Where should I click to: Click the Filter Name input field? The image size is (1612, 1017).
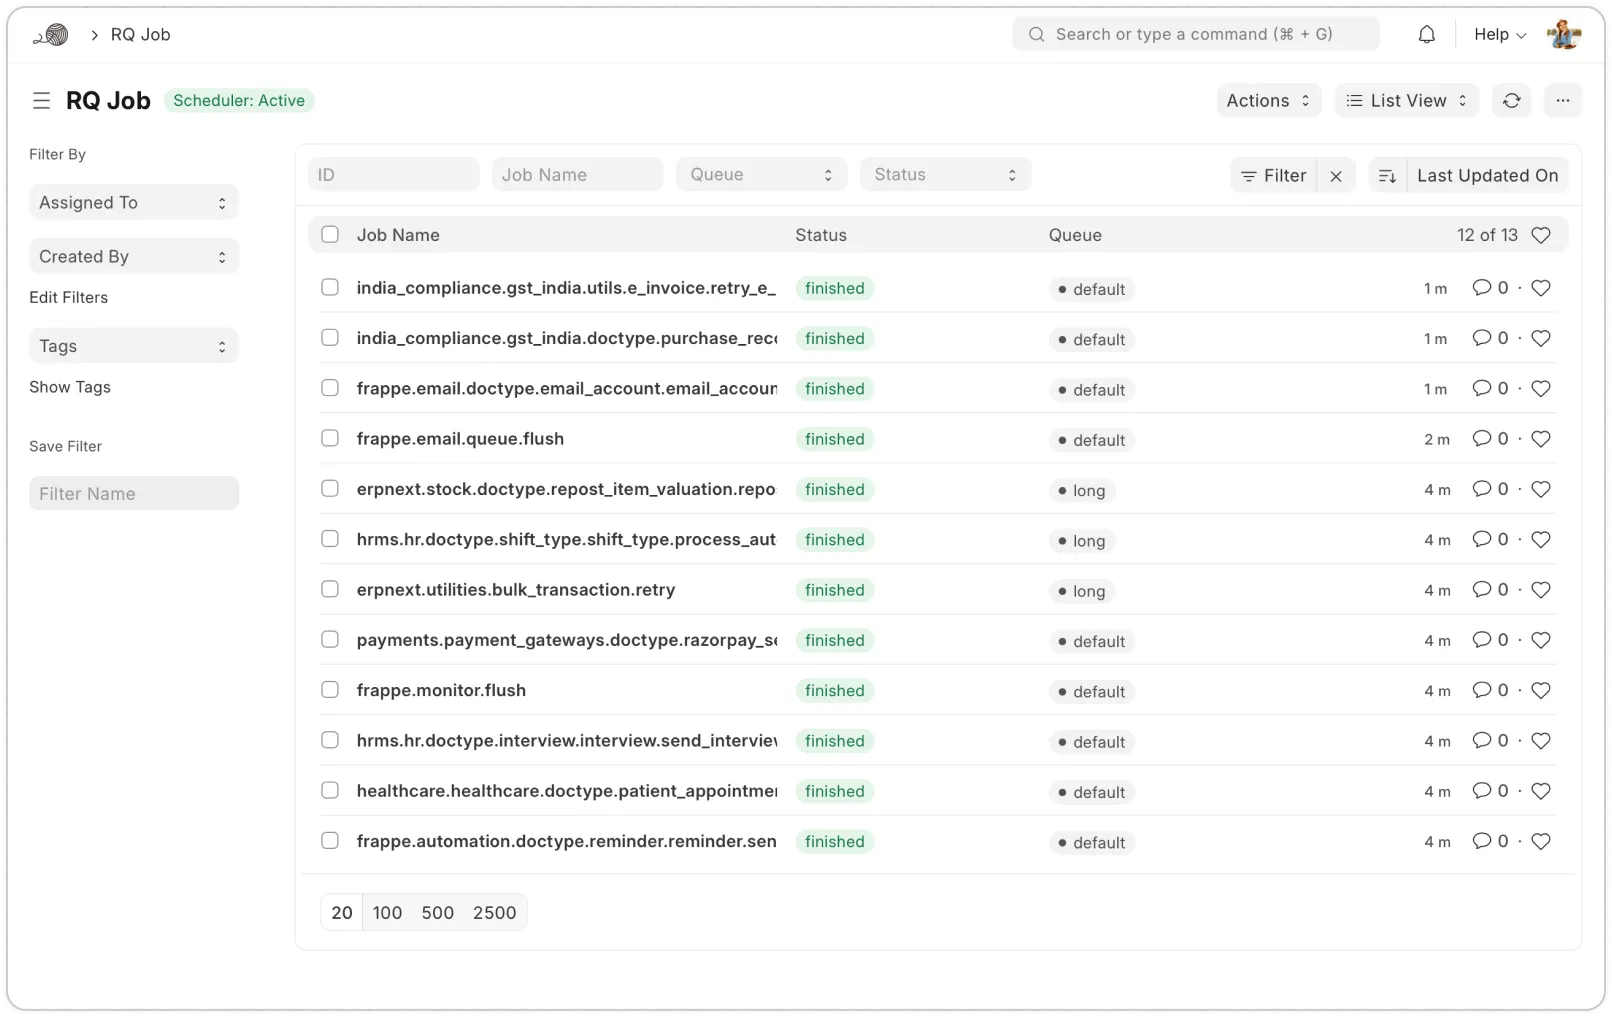coord(133,492)
